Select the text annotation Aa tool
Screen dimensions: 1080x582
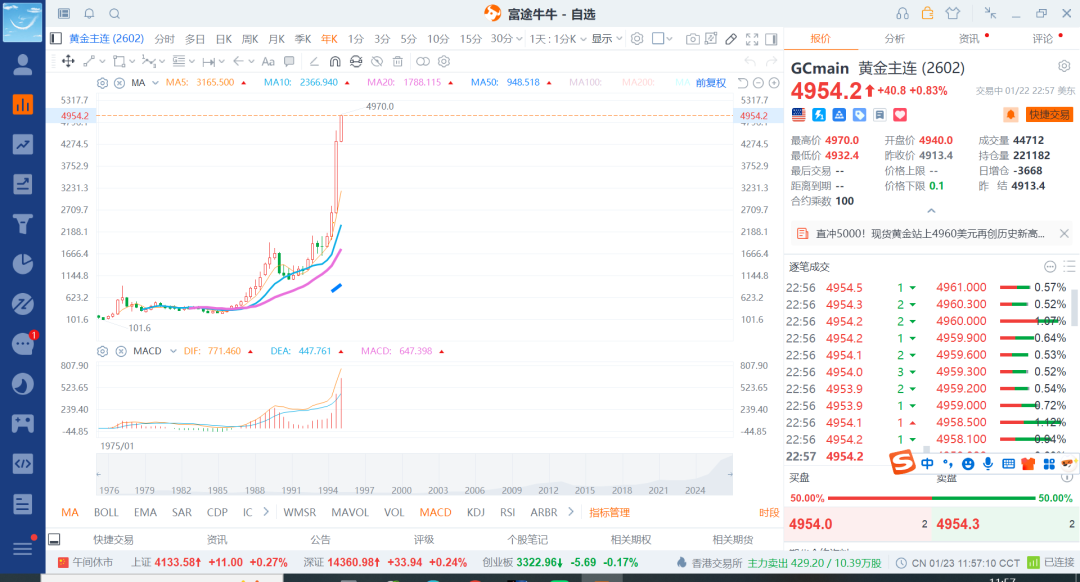[x=269, y=61]
